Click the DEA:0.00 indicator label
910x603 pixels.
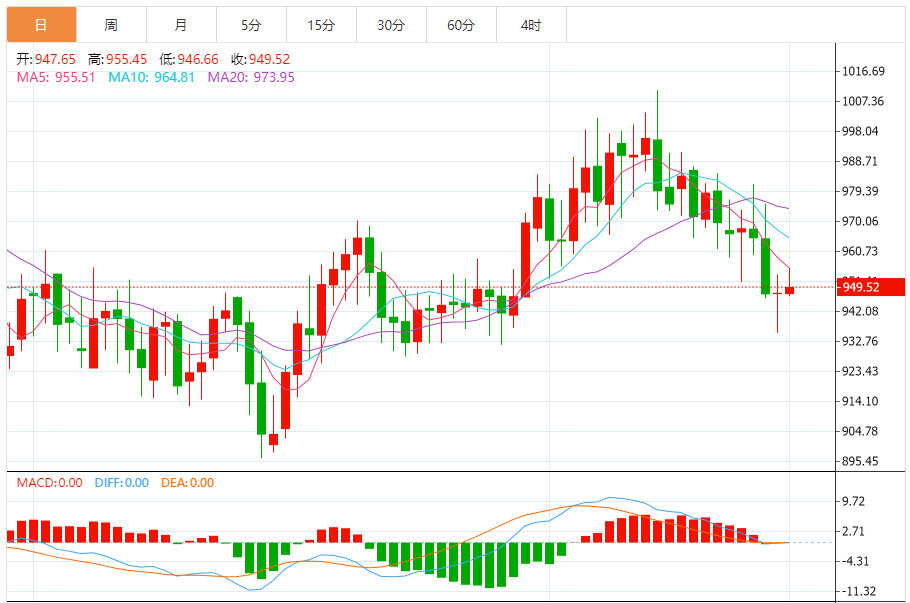coord(187,483)
